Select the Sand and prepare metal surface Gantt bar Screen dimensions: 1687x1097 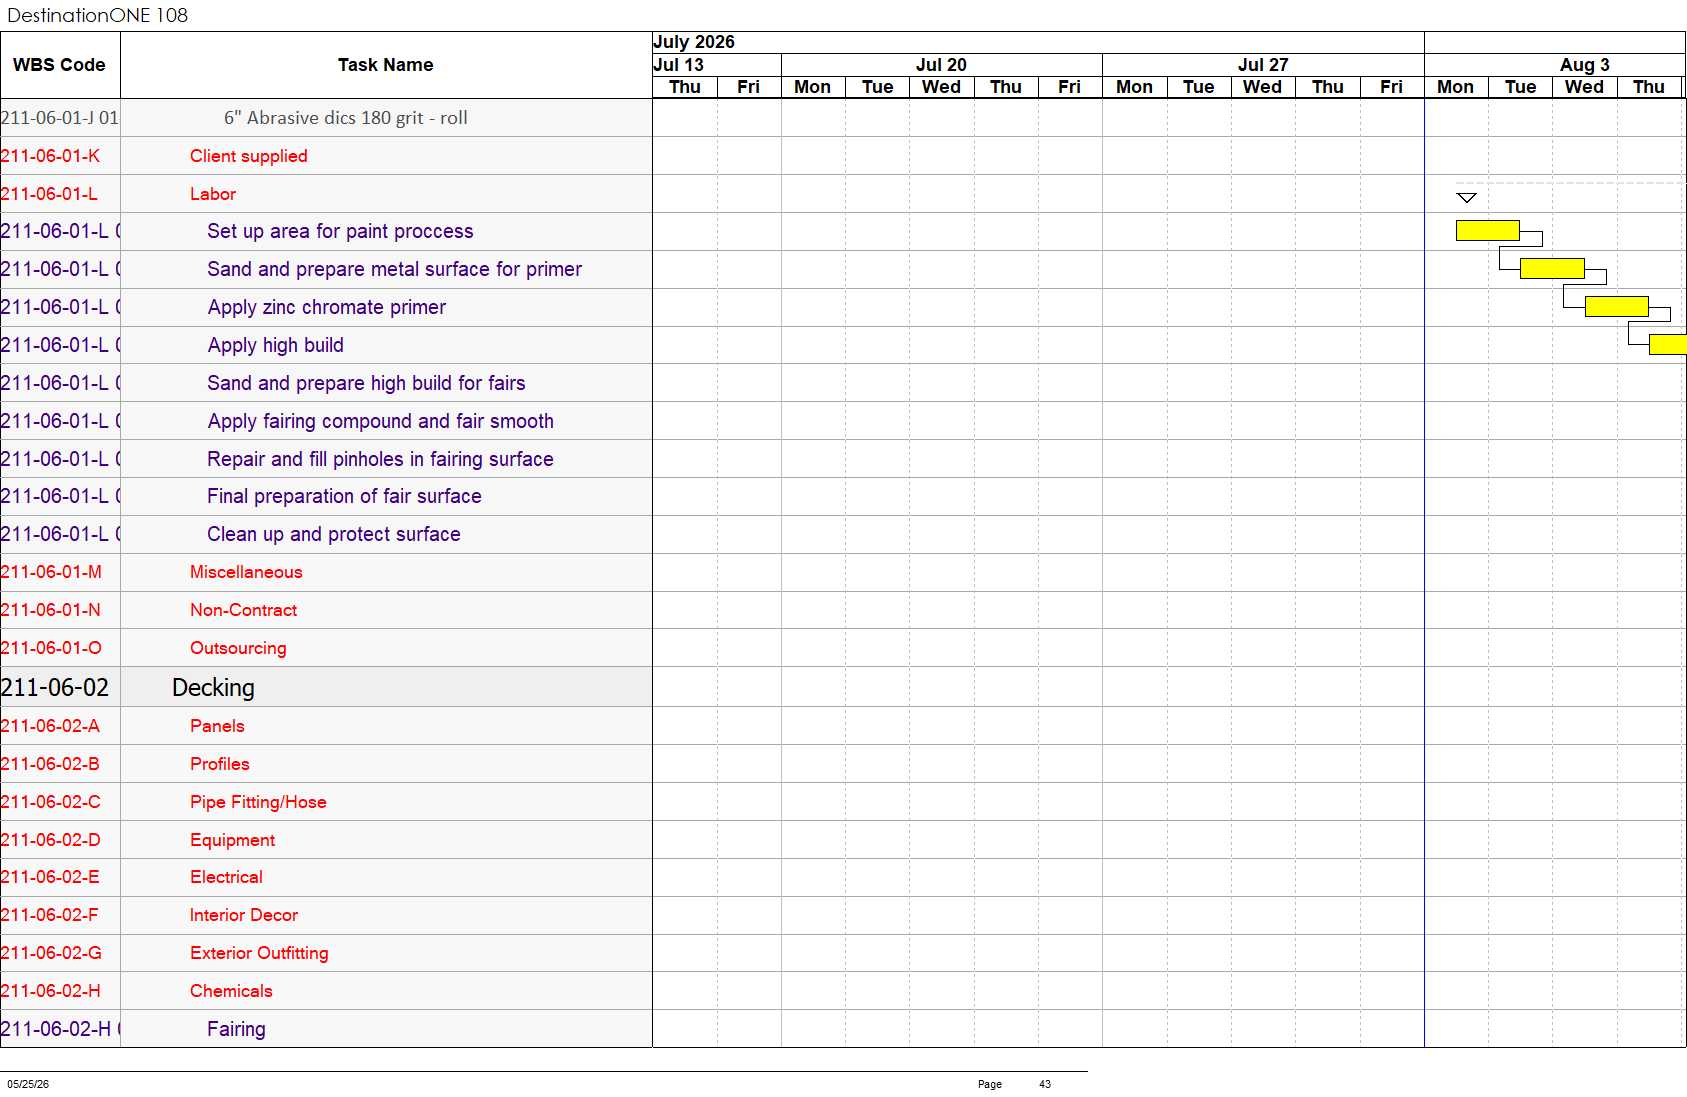[1552, 268]
